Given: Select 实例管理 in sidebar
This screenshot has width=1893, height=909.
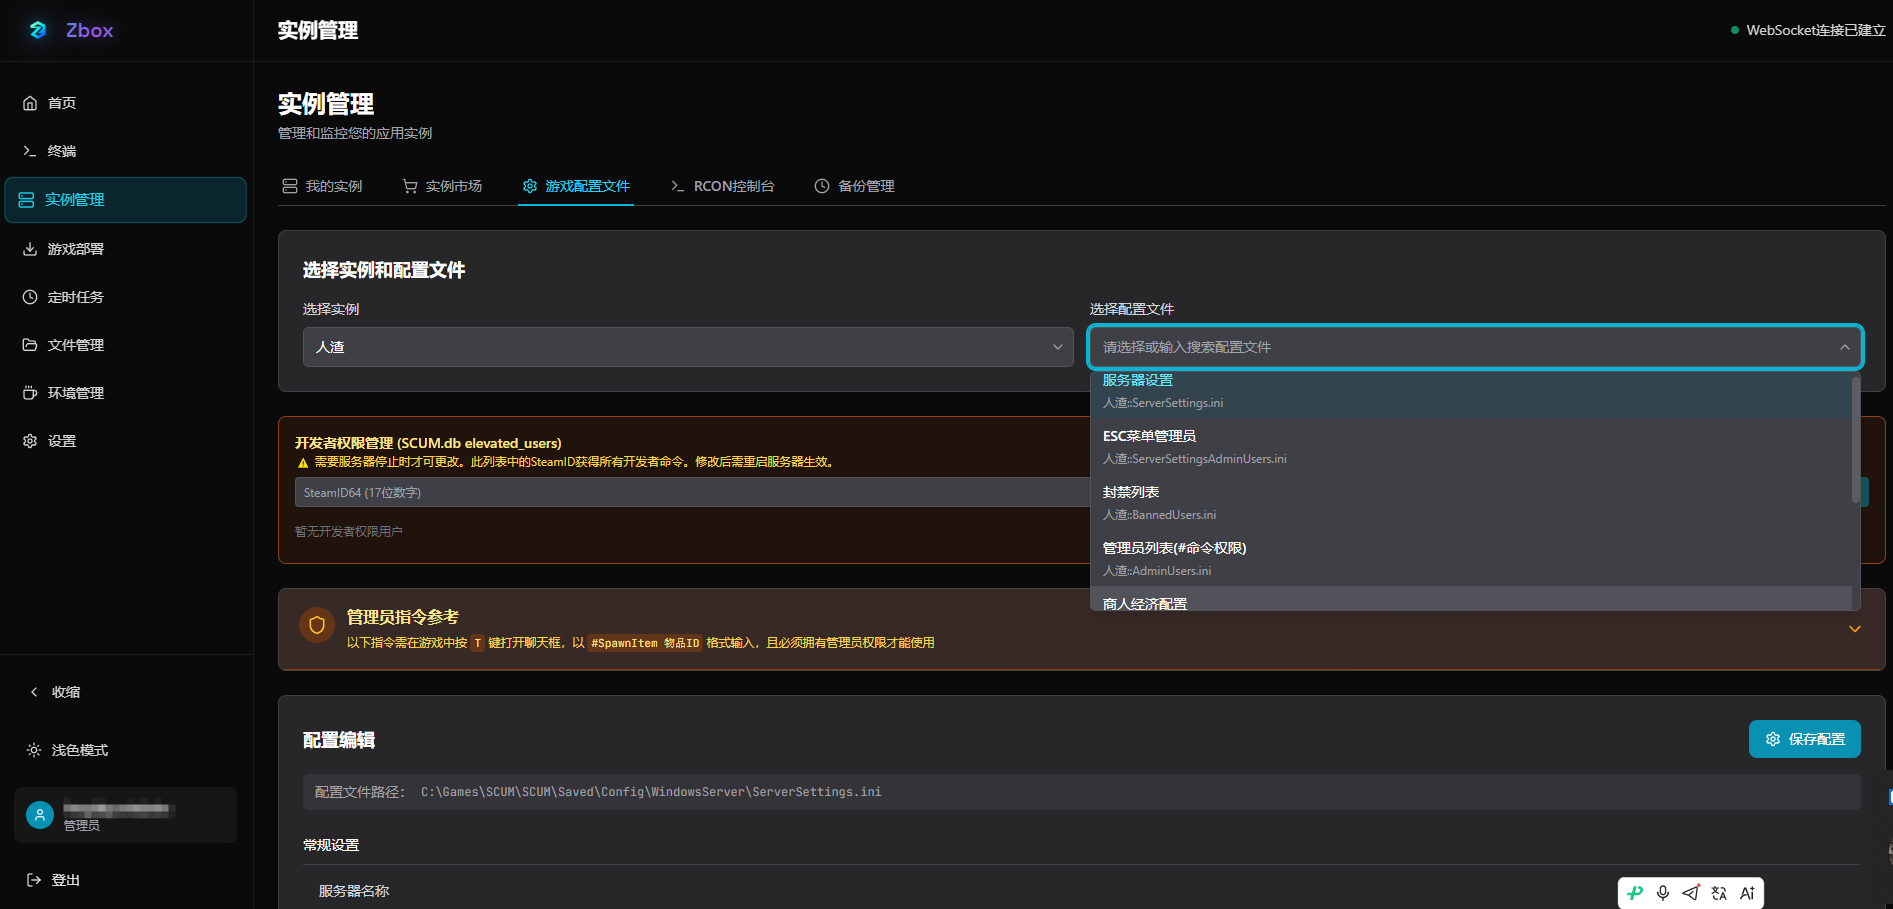Looking at the screenshot, I should (125, 200).
